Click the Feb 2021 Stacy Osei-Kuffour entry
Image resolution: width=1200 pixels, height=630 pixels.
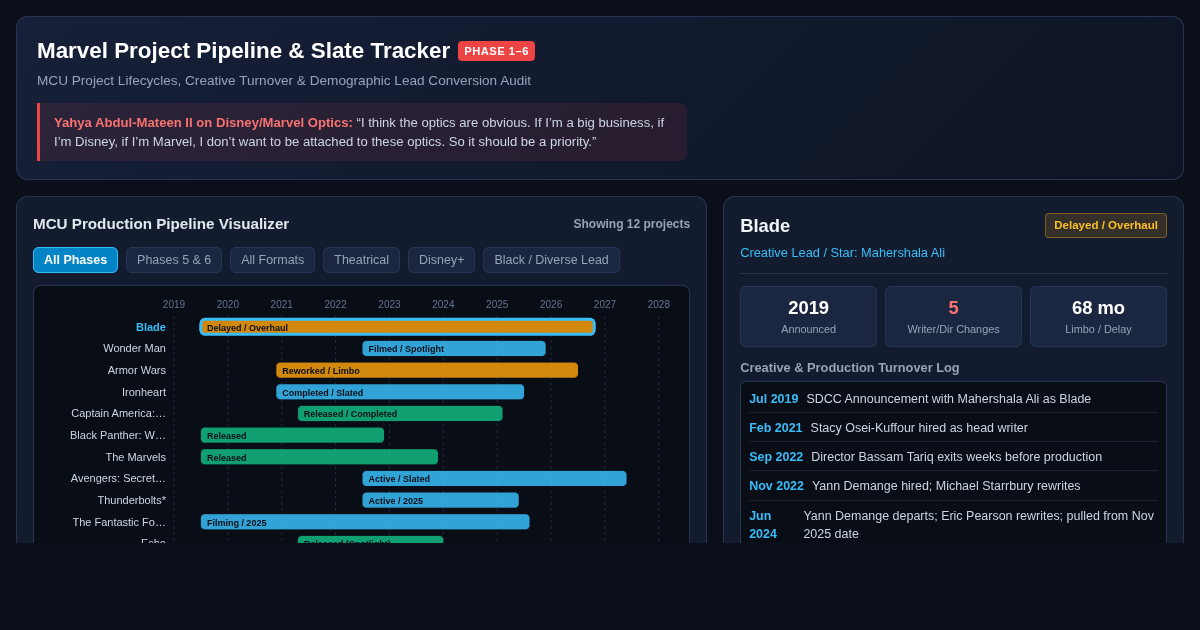tap(953, 428)
